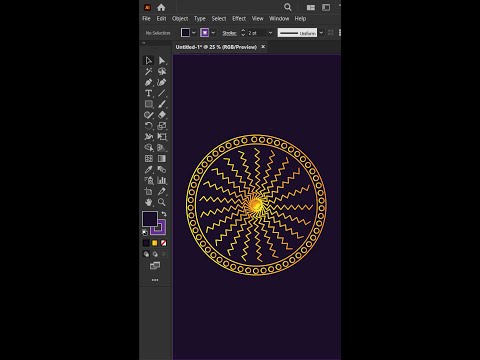480x360 pixels.
Task: Open Edit Toolbar three-dots menu
Action: [x=155, y=280]
